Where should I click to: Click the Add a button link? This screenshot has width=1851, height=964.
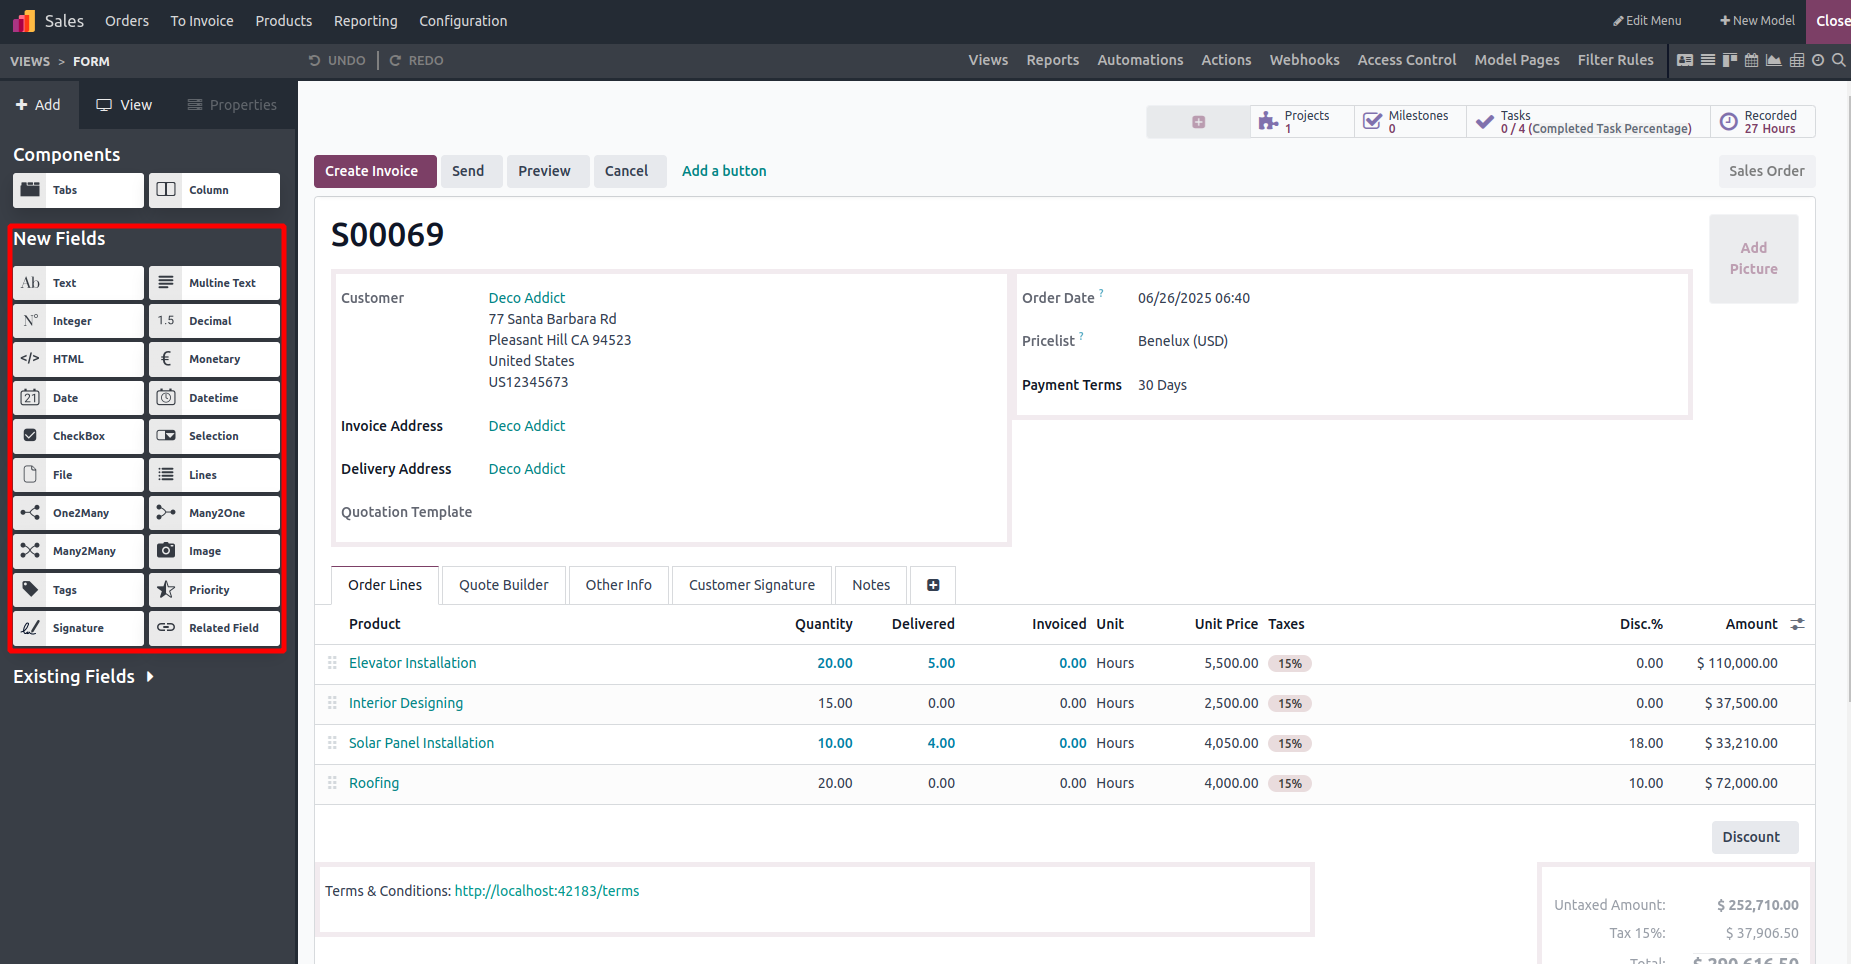724,171
